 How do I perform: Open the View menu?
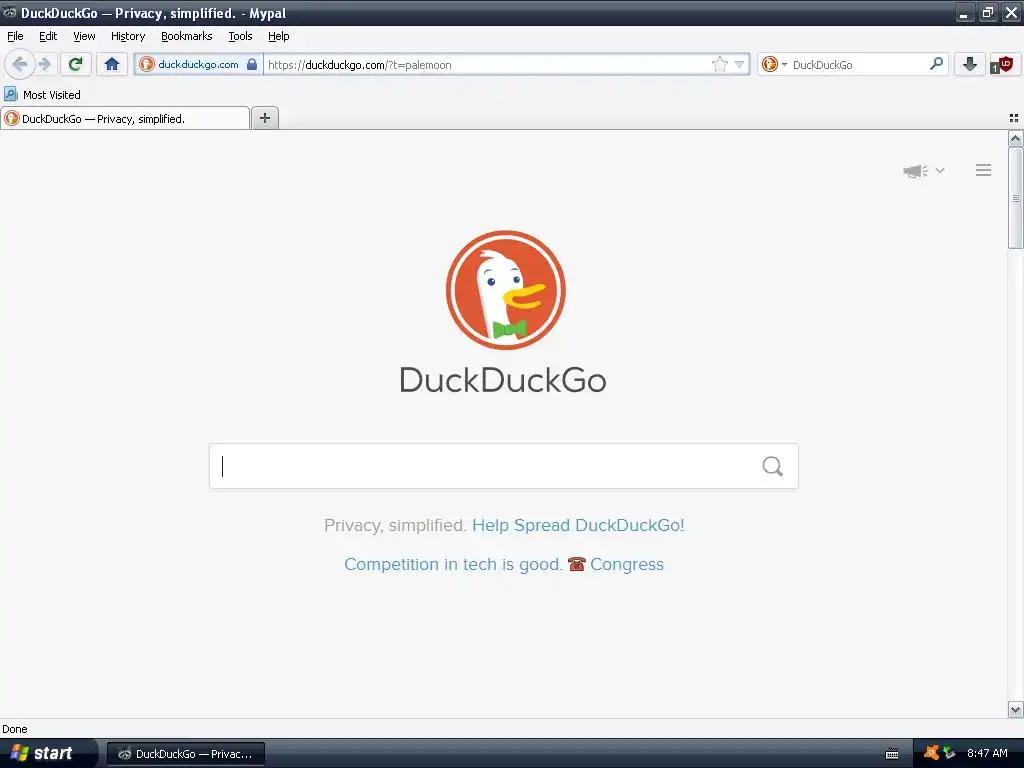pyautogui.click(x=84, y=36)
